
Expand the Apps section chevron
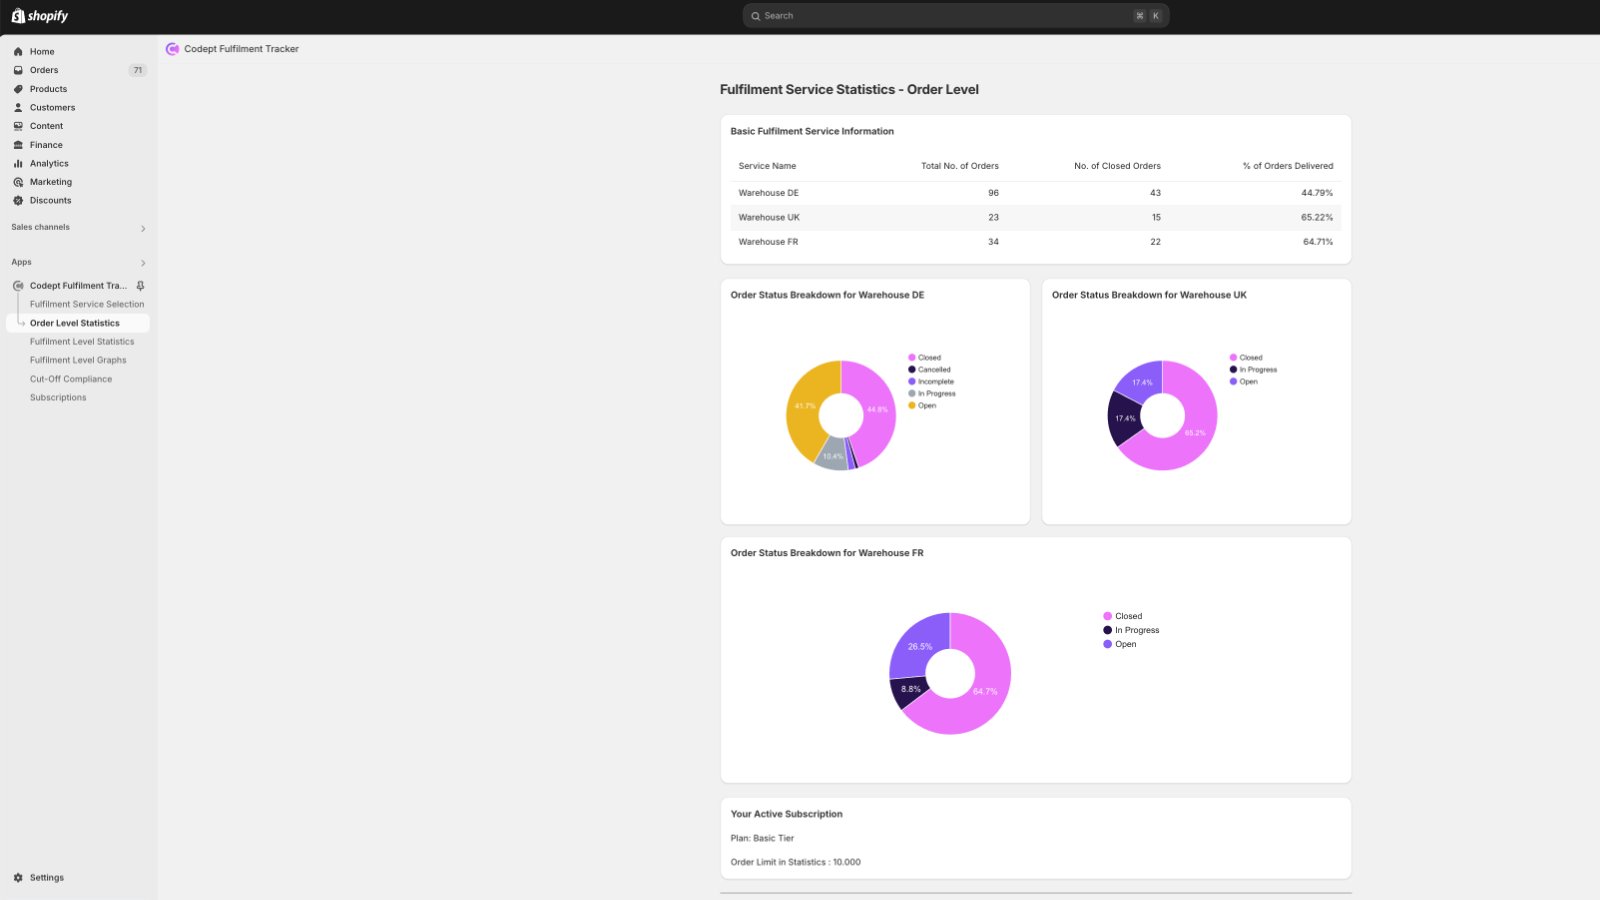[143, 264]
